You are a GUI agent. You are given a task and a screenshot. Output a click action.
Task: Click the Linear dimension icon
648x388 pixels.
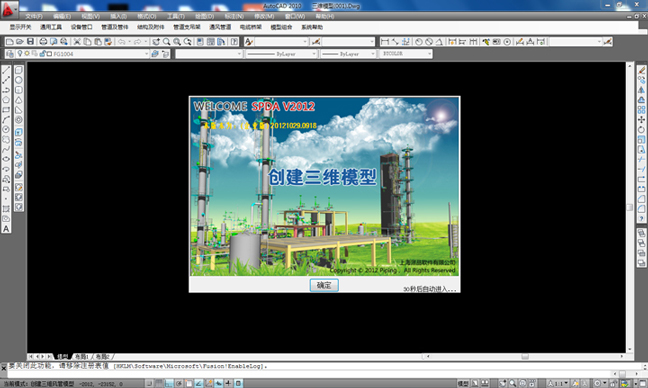pos(385,41)
